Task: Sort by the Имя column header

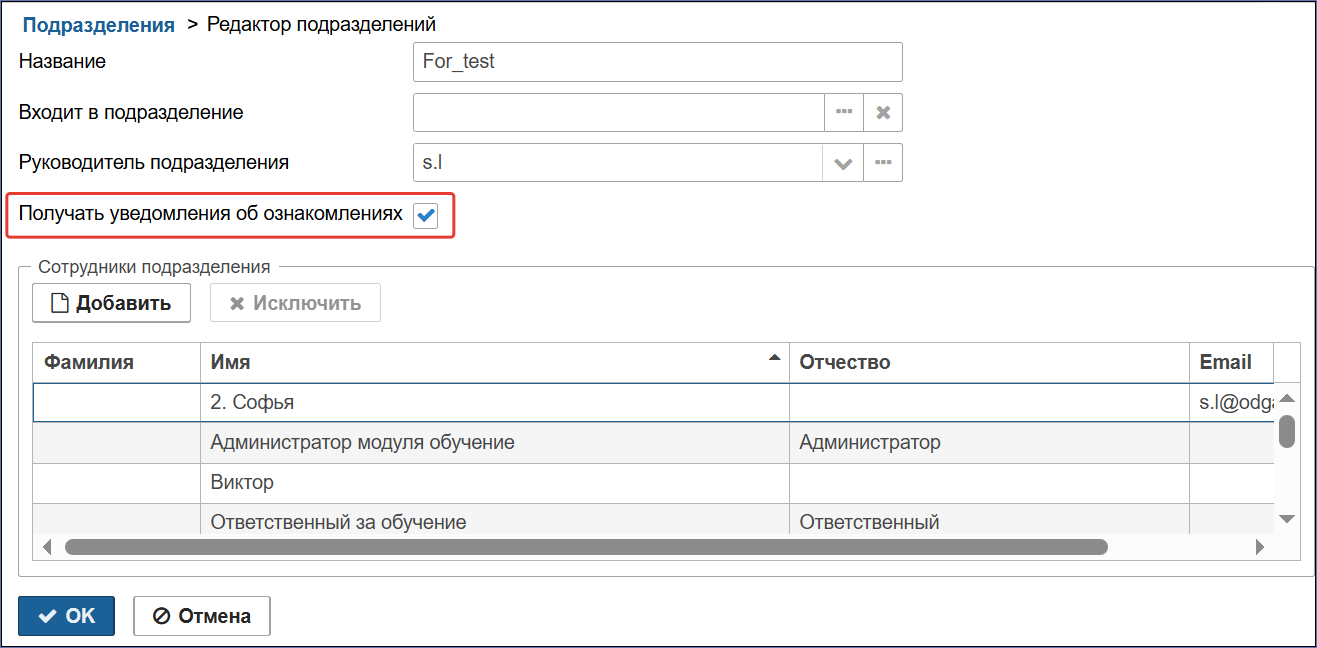Action: click(x=495, y=362)
